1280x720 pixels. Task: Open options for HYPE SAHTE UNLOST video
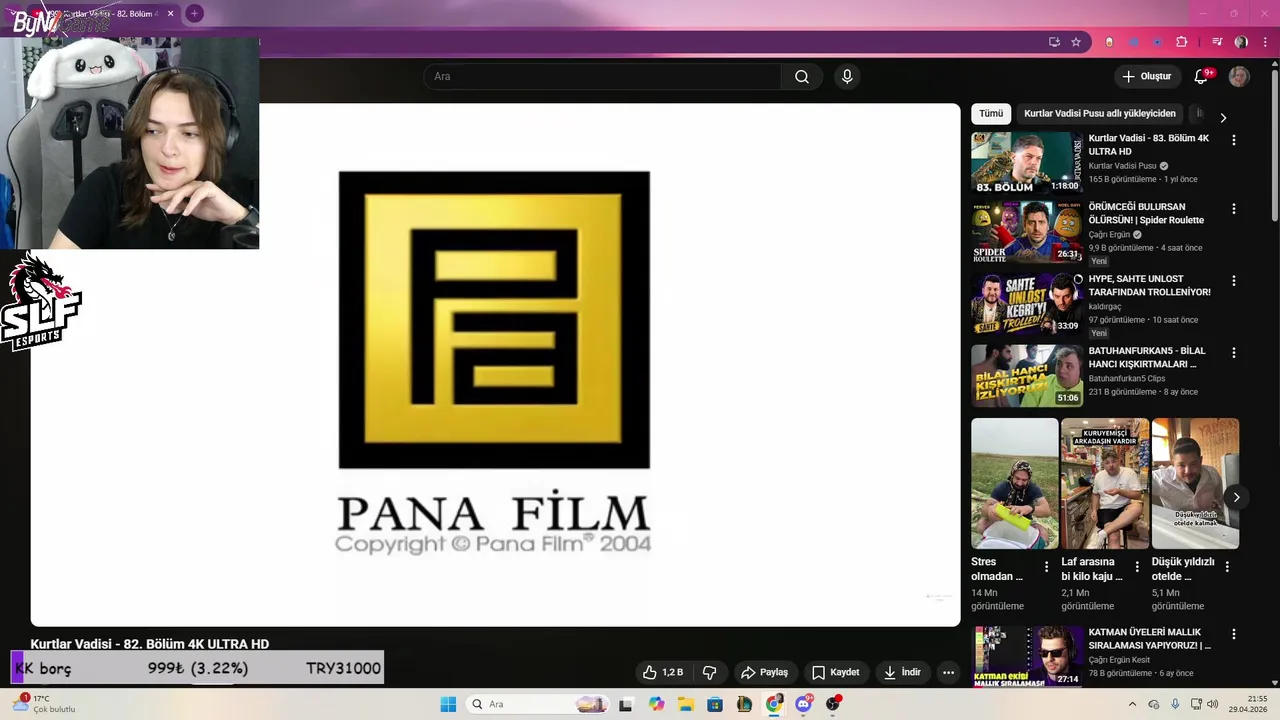[1234, 281]
